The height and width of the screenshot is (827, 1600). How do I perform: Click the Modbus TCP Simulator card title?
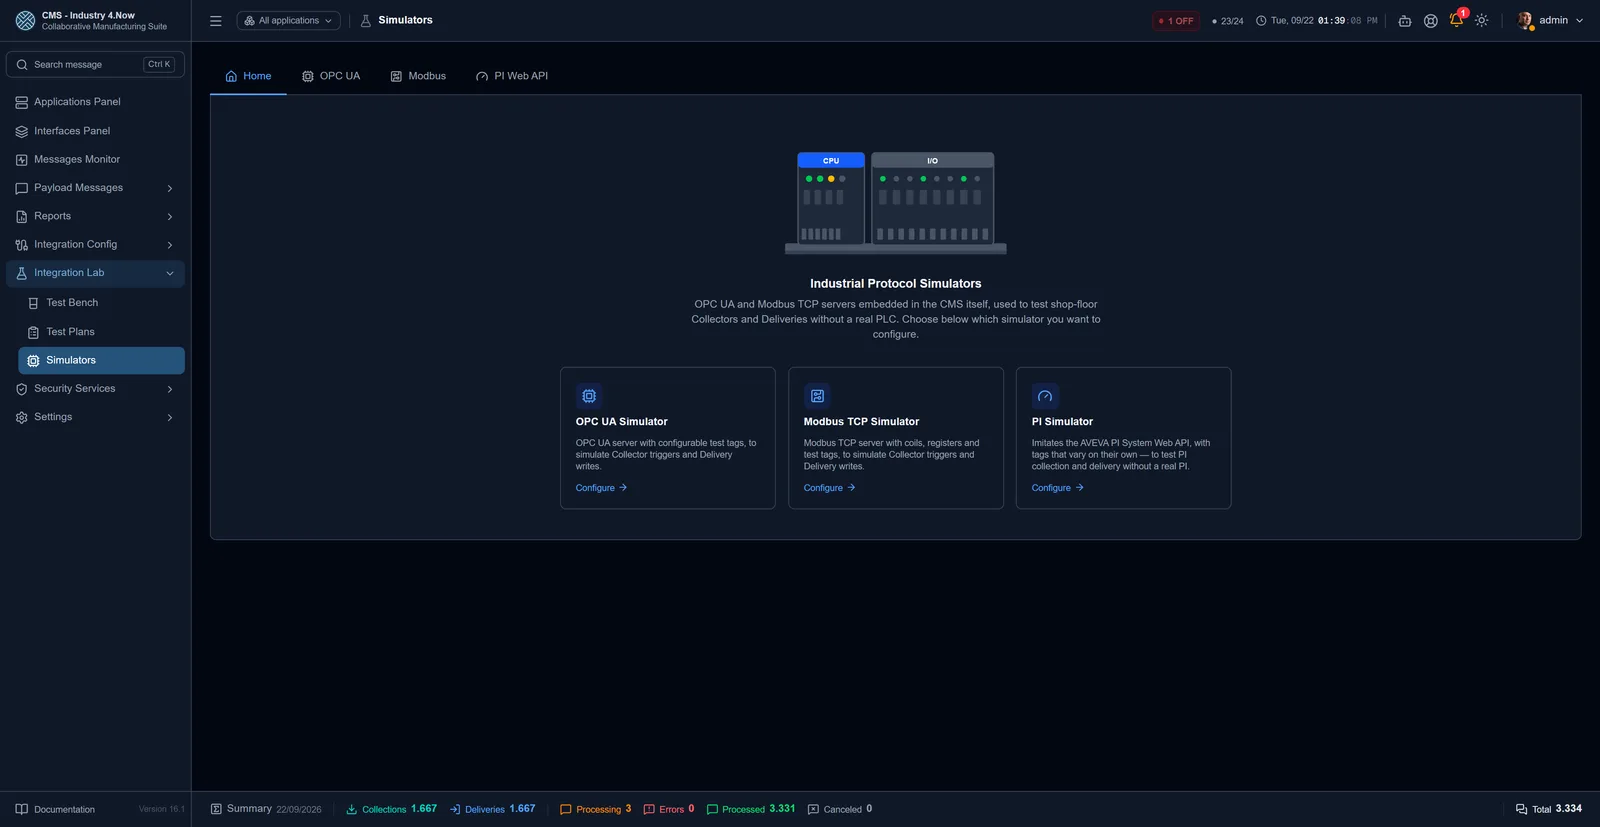(861, 422)
